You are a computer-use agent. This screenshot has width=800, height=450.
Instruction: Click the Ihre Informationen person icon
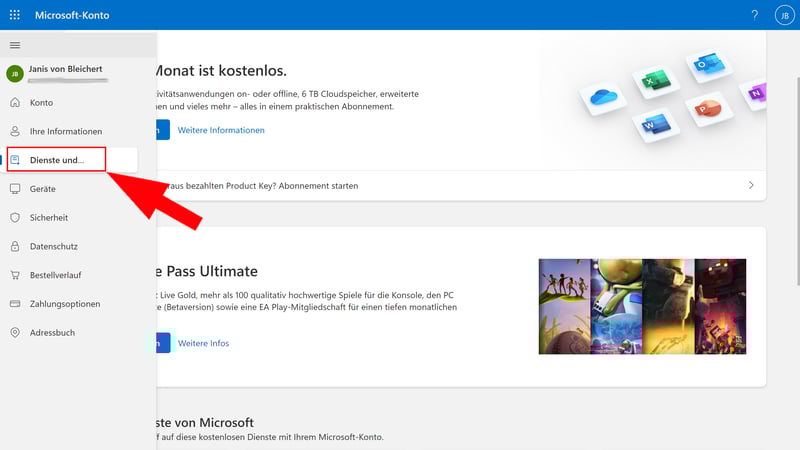15,131
